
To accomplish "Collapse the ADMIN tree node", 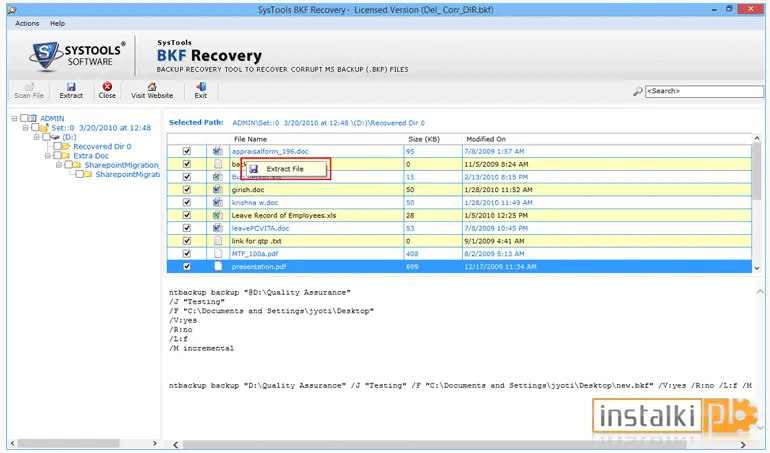I will (15, 118).
